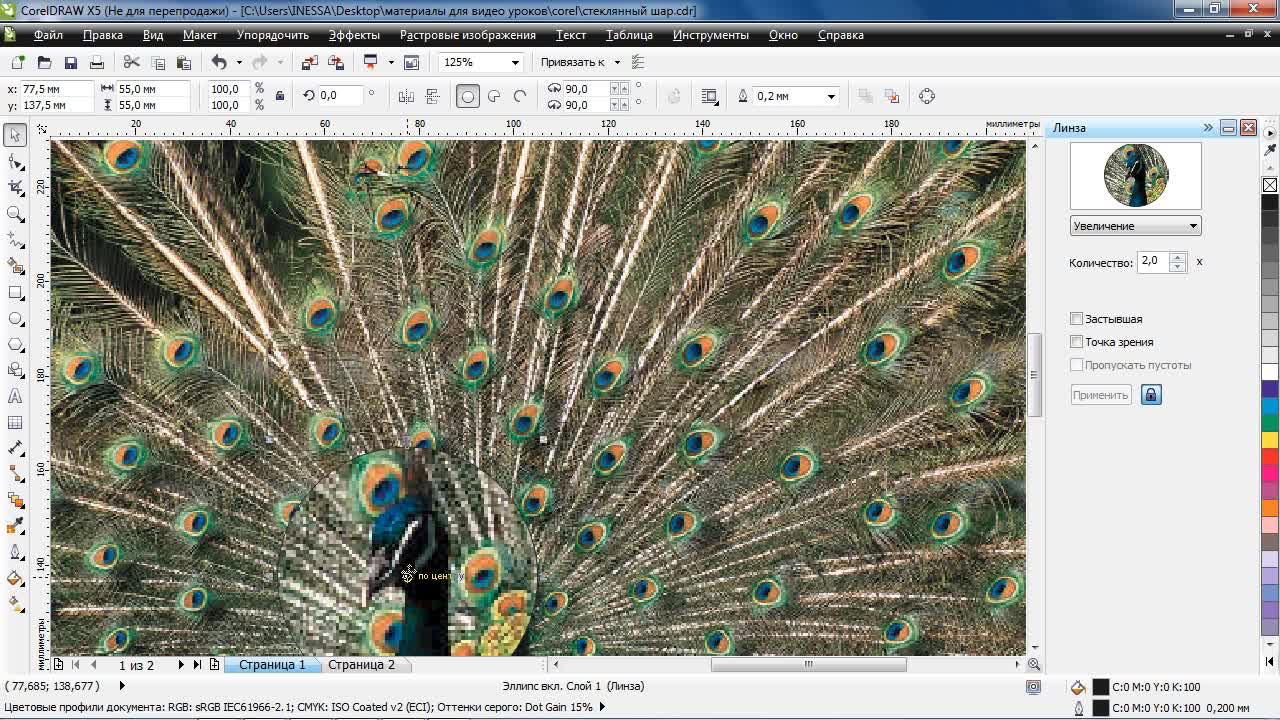Select the Outline pen tool
This screenshot has height=720, width=1280.
(15, 552)
